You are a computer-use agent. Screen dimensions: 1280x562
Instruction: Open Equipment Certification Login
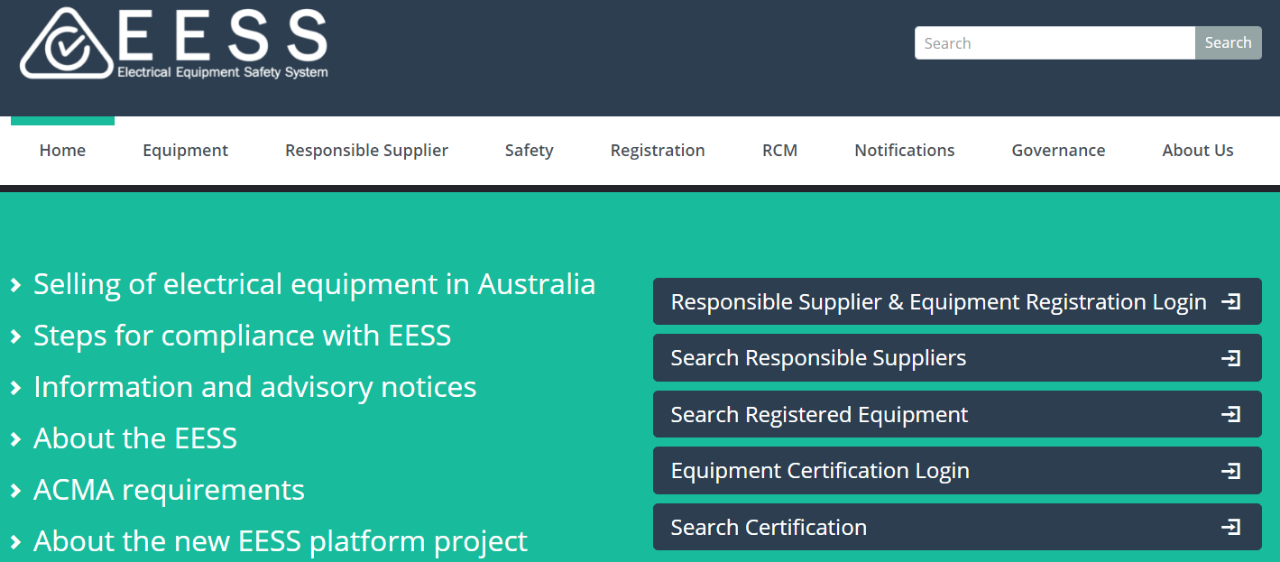957,471
